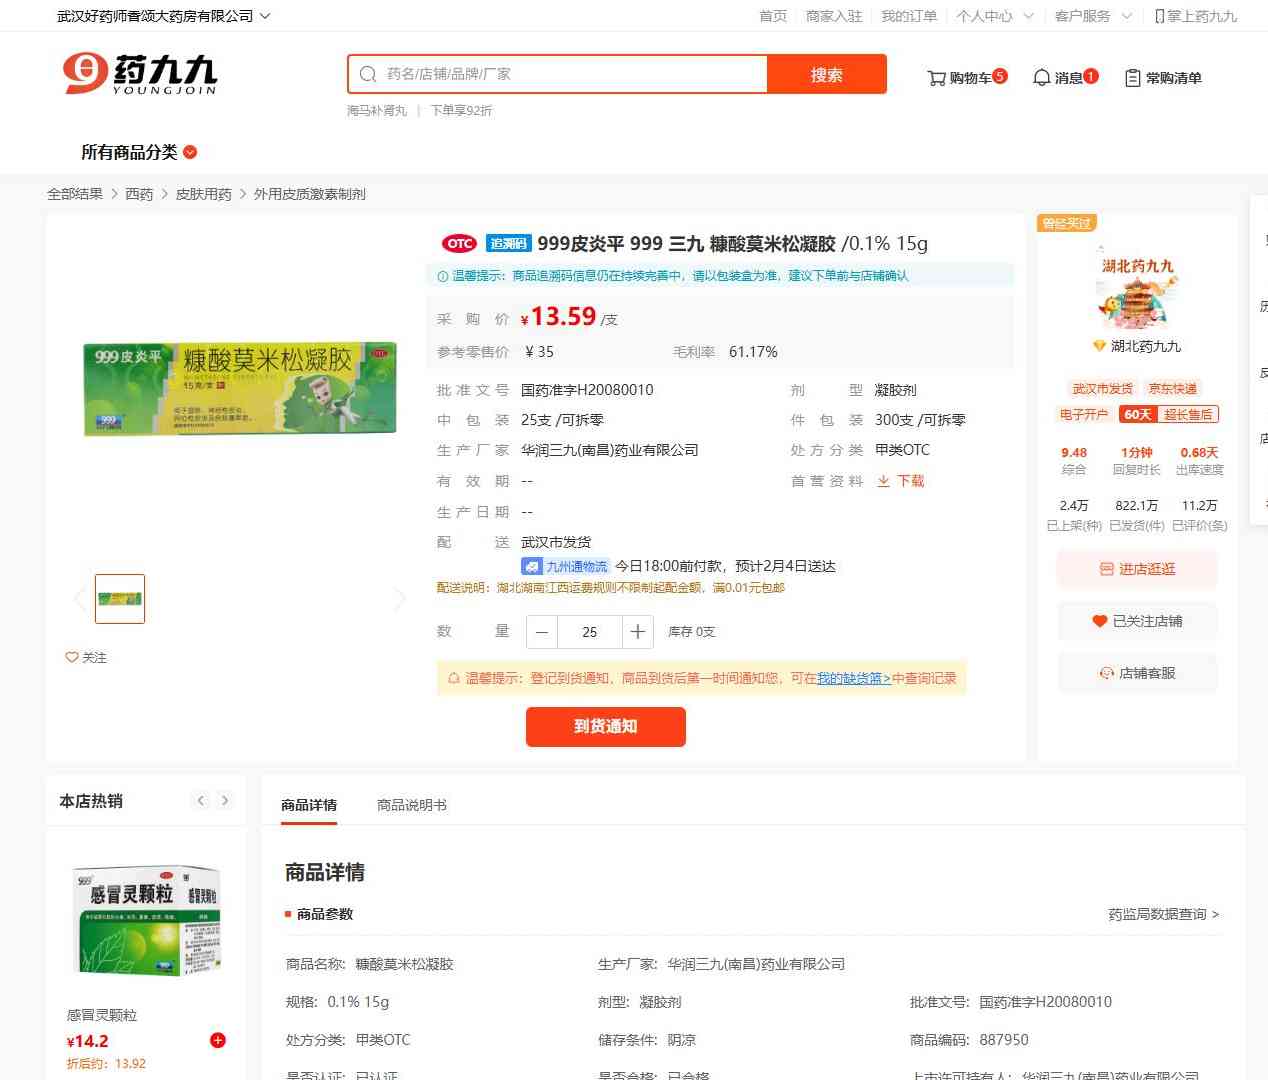Show previous hot-selling products
The height and width of the screenshot is (1080, 1268).
tap(201, 800)
